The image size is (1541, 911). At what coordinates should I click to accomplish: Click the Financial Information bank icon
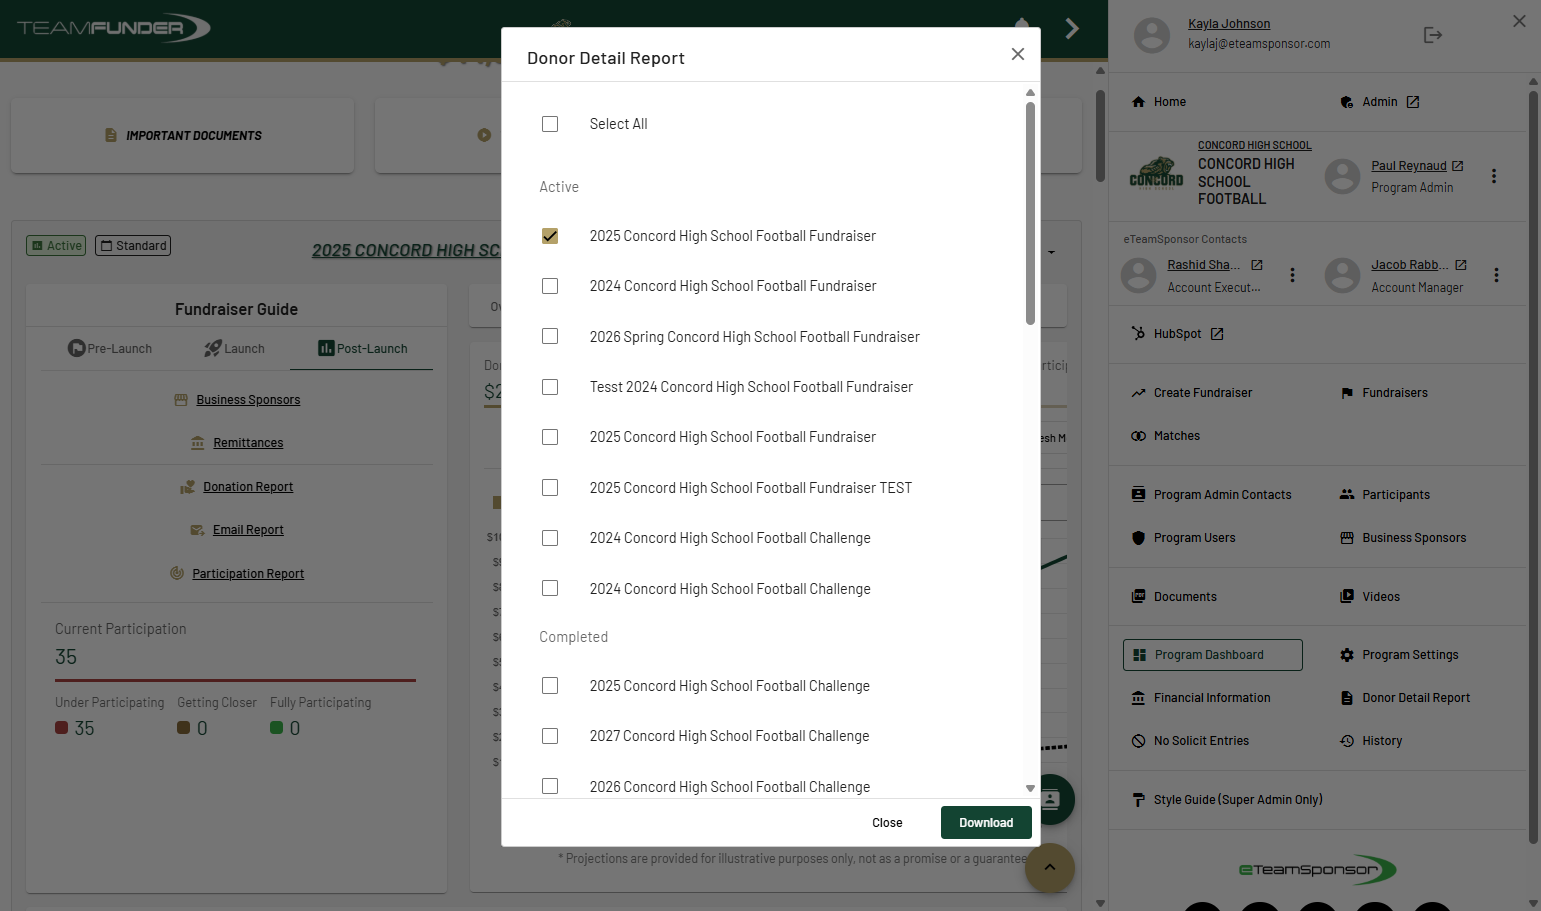1138,698
